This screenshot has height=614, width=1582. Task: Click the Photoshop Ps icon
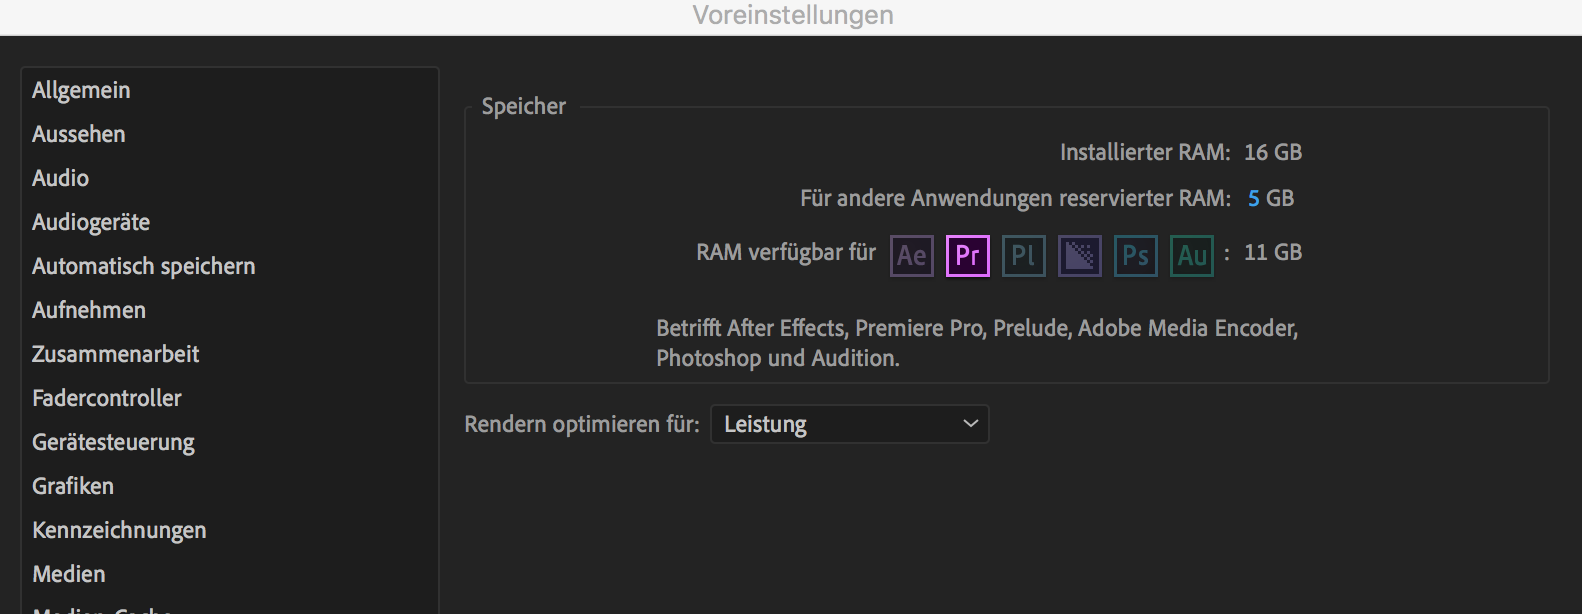(1136, 256)
